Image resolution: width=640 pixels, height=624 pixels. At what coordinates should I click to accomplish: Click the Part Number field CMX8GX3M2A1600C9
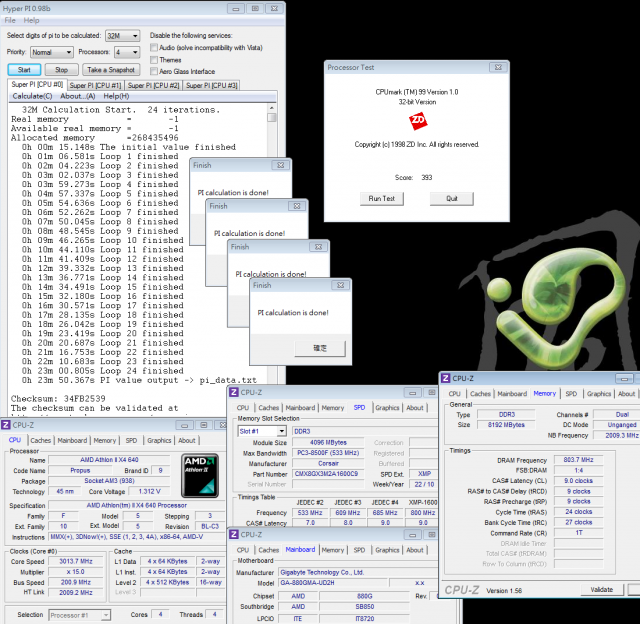point(328,474)
